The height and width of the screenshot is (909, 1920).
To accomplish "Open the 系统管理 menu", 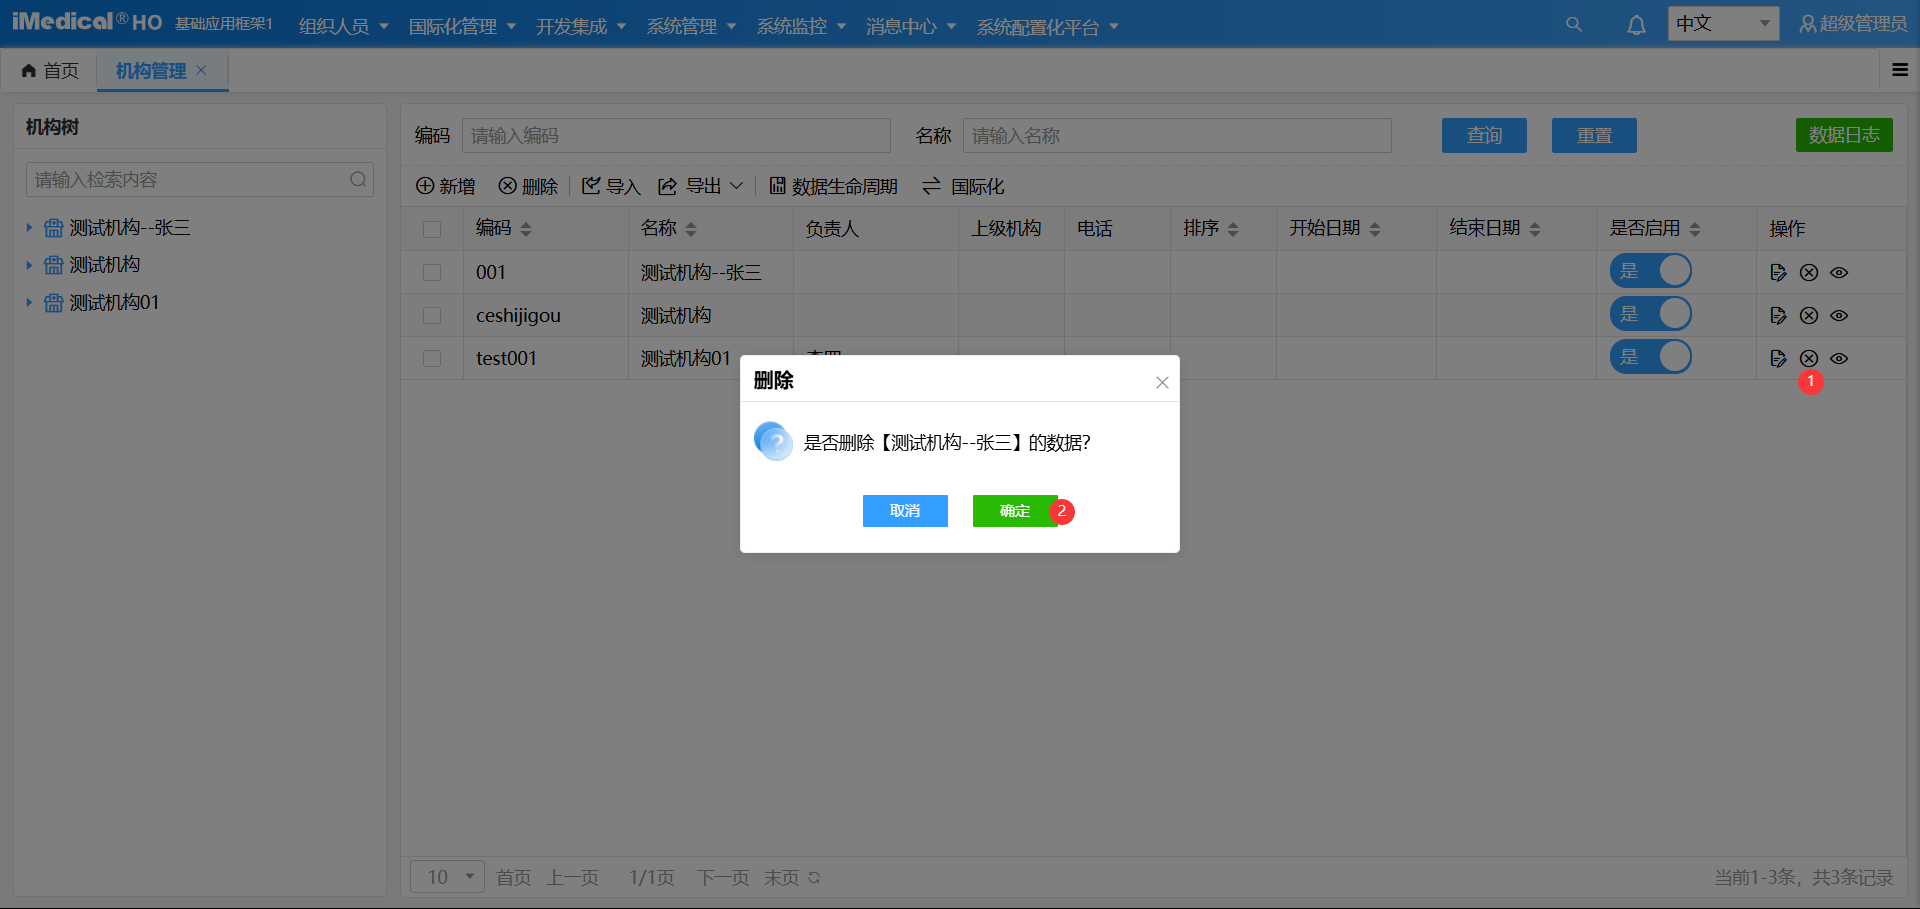I will pos(691,26).
